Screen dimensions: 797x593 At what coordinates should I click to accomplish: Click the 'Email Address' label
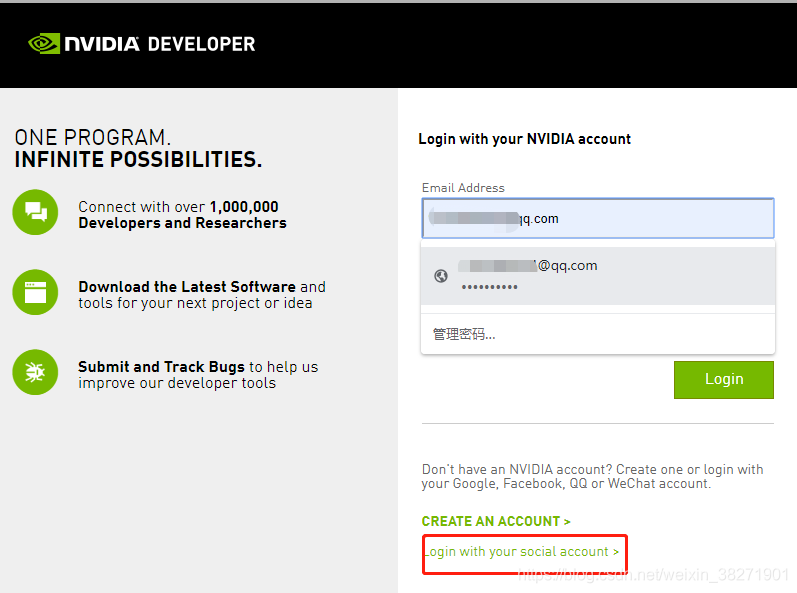click(463, 188)
